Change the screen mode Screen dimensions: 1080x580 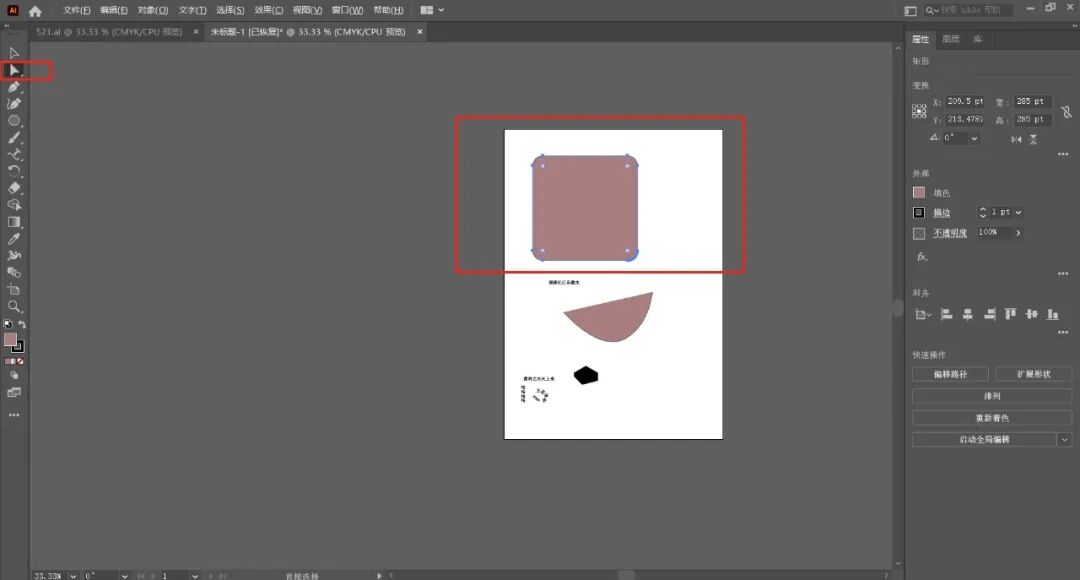tap(14, 393)
